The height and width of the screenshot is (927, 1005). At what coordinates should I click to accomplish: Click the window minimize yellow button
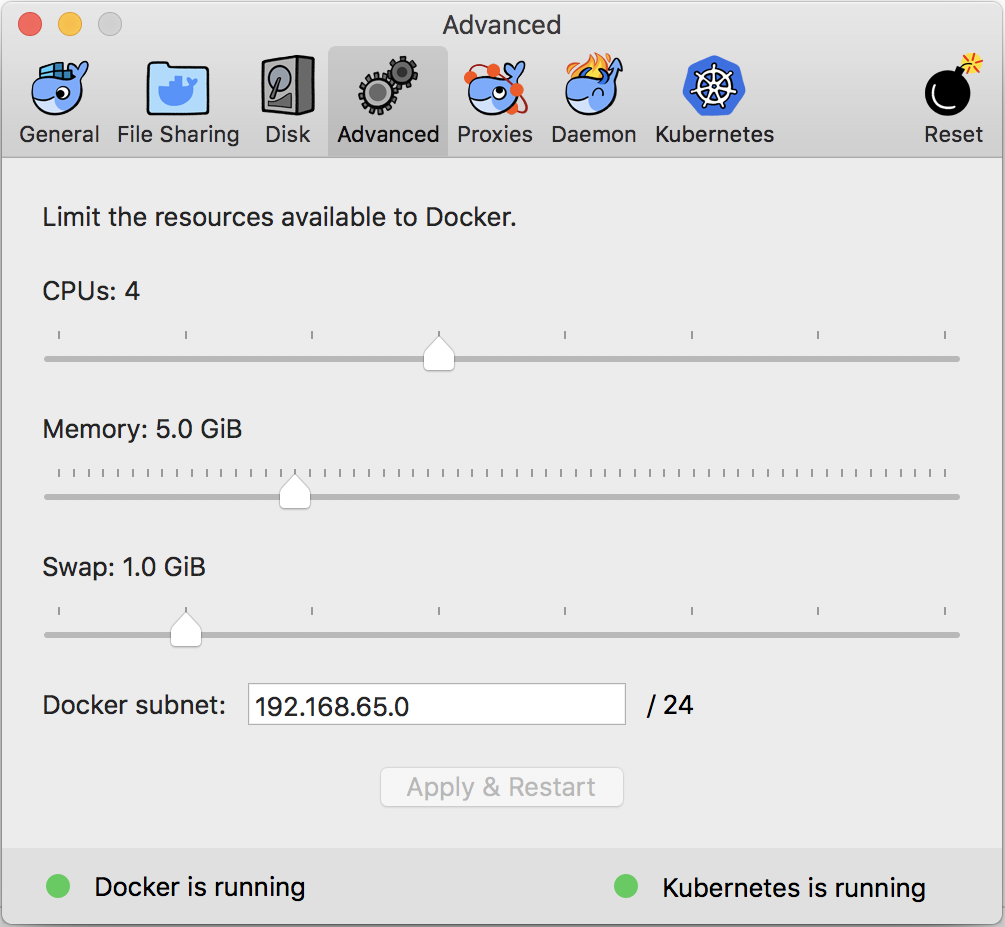[x=70, y=24]
